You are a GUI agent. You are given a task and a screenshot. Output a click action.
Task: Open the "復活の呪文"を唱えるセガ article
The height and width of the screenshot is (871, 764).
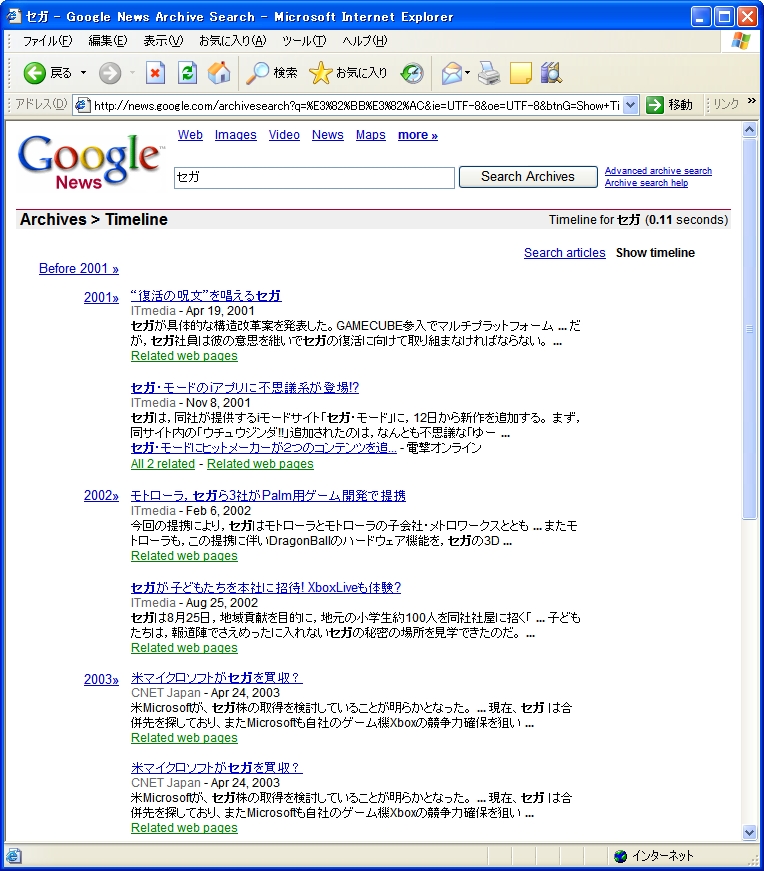206,296
